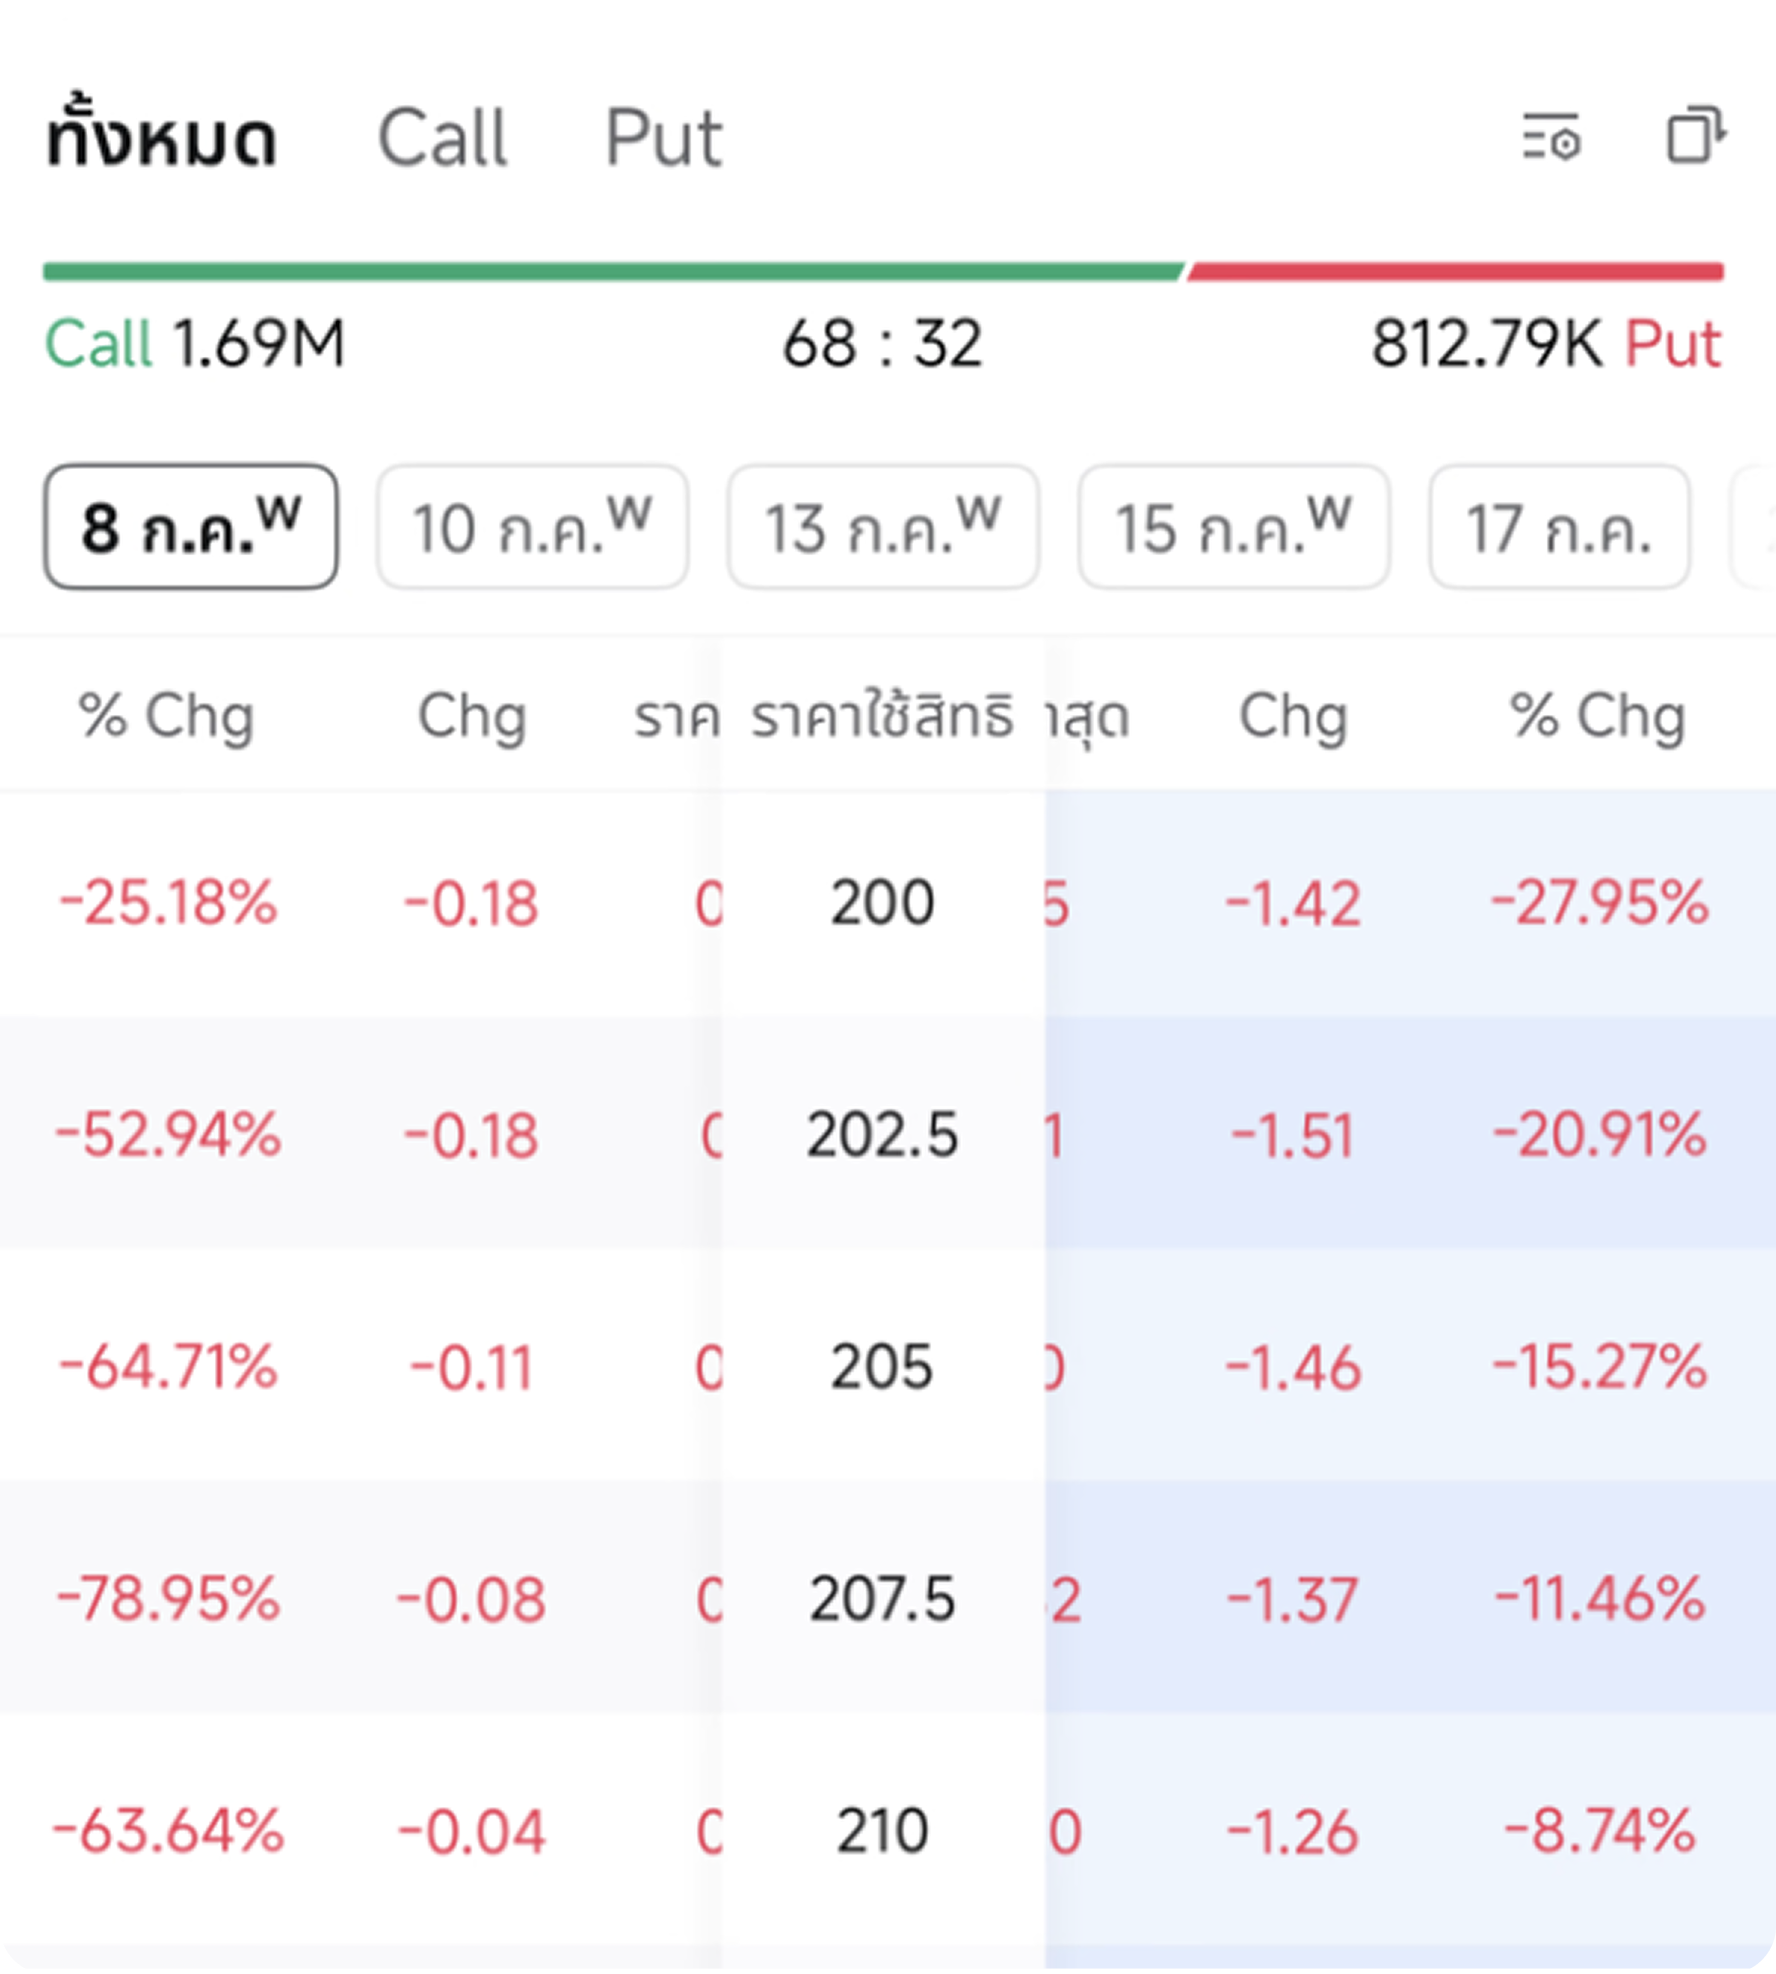Select the 207.5 strike price

click(882, 1598)
